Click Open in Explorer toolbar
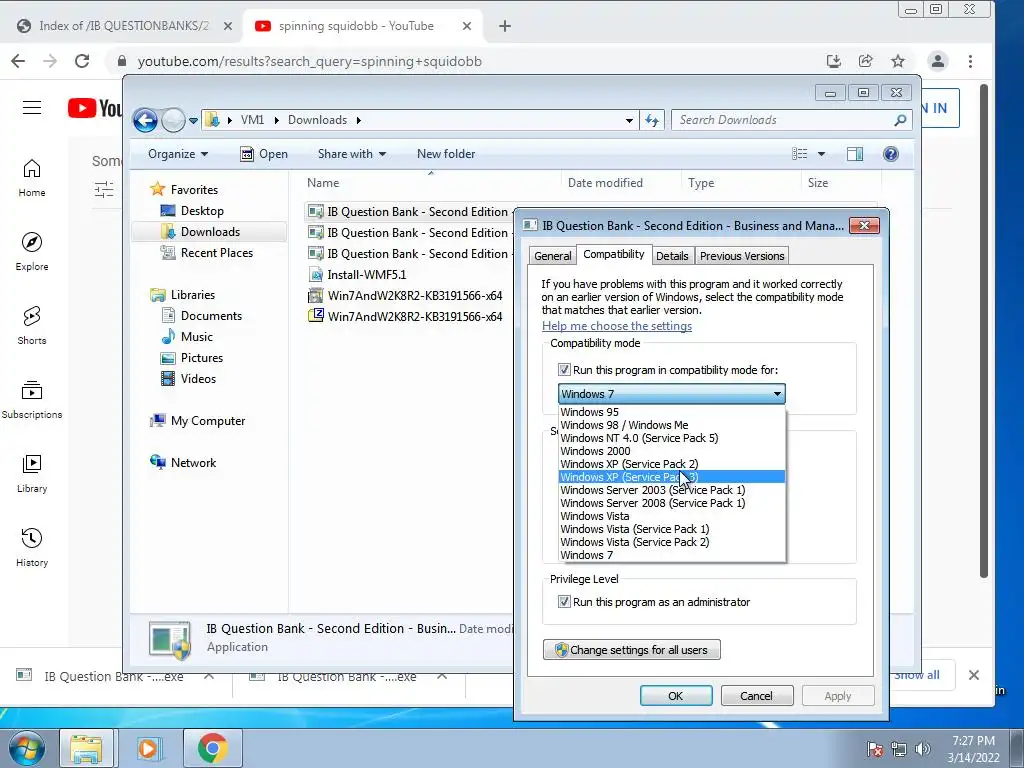1024x768 pixels. [x=264, y=154]
